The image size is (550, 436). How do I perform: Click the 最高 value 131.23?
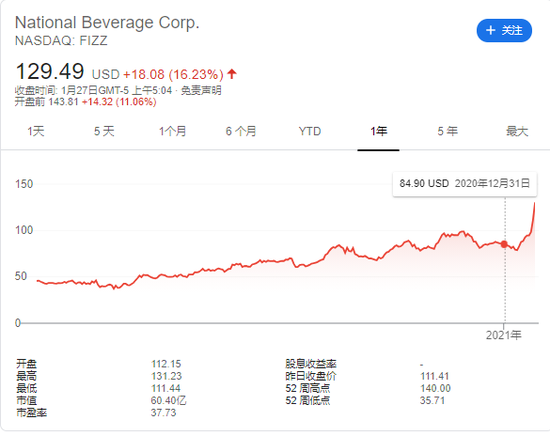pos(166,376)
